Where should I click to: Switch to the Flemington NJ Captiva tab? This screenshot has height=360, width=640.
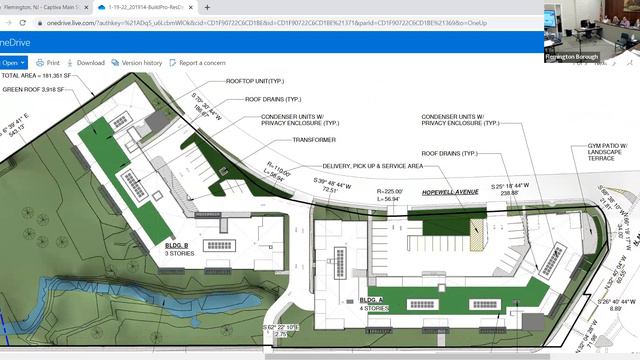tap(43, 7)
